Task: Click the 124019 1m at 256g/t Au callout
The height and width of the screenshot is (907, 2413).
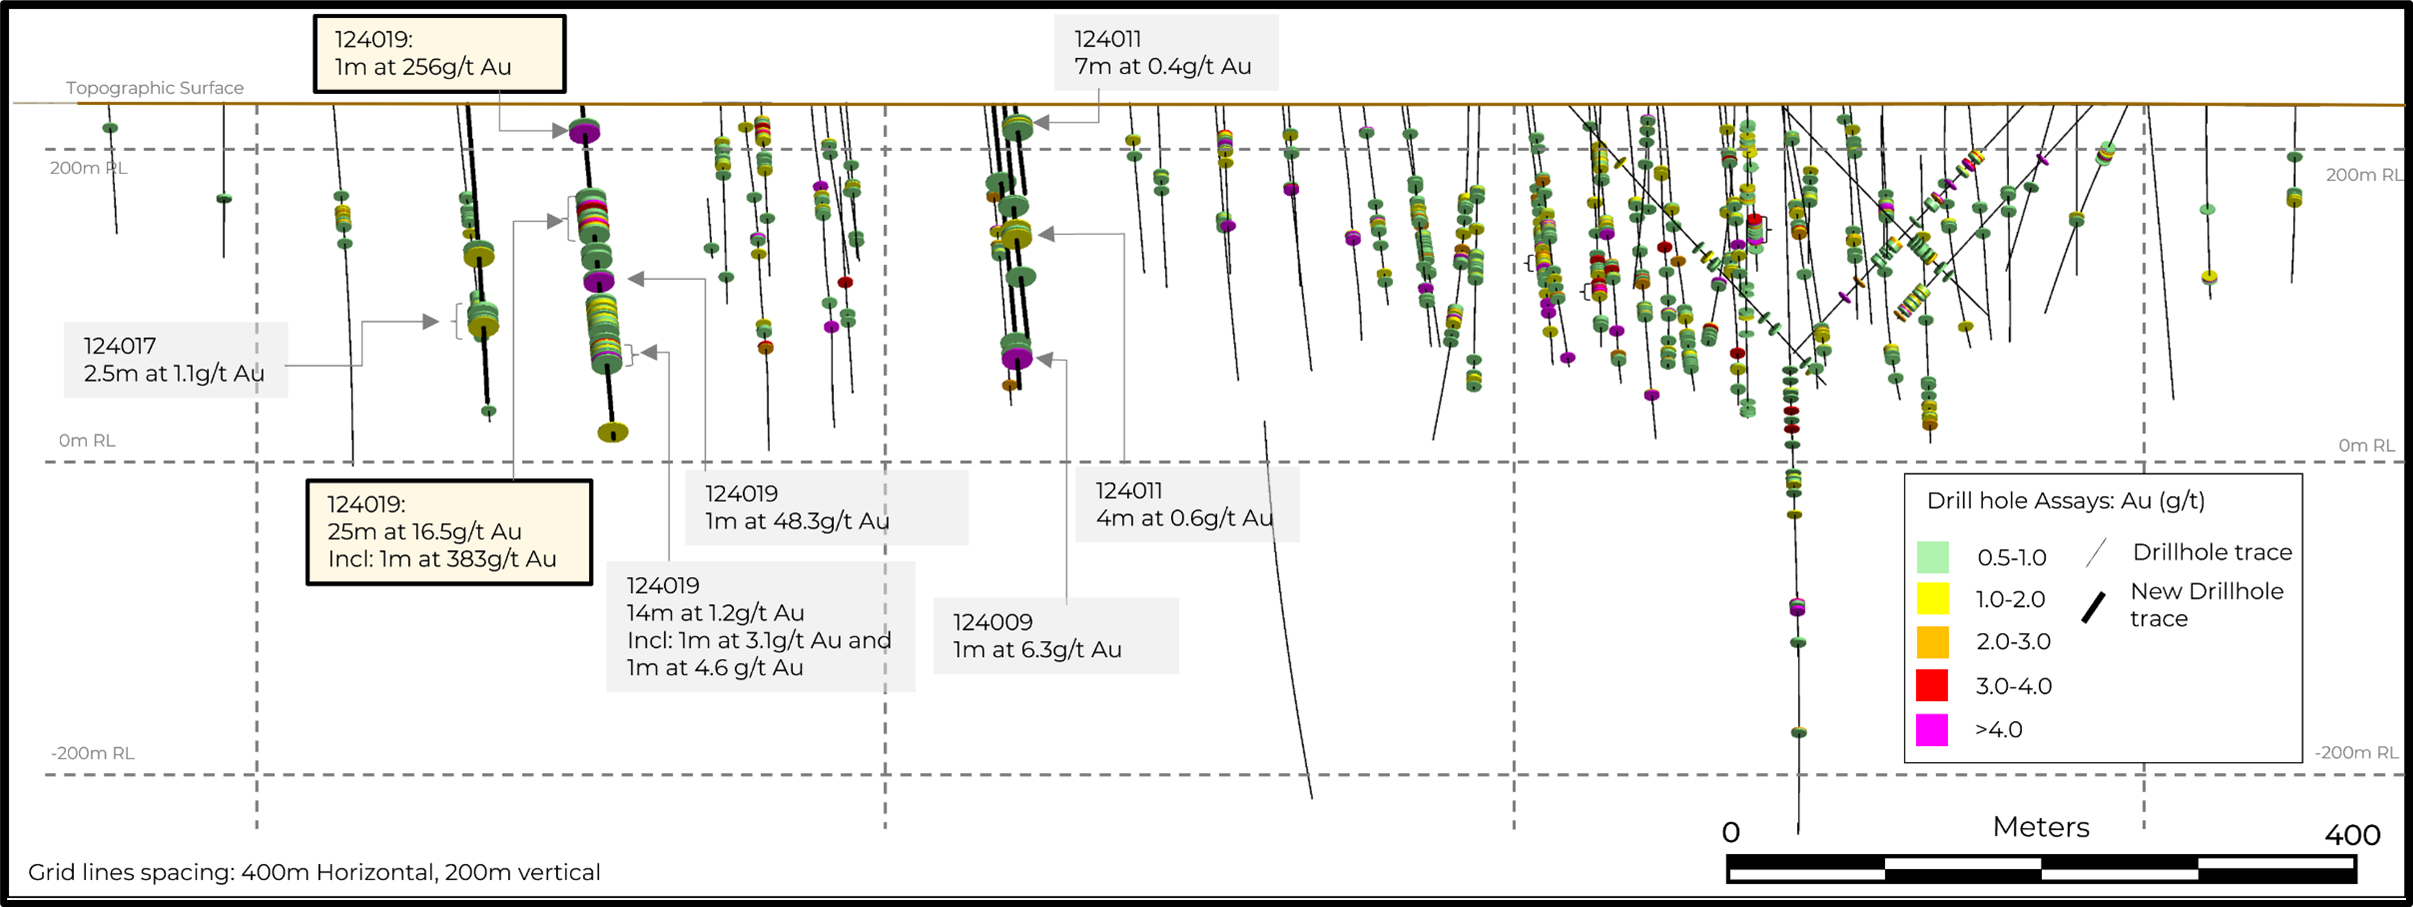Action: tap(439, 54)
